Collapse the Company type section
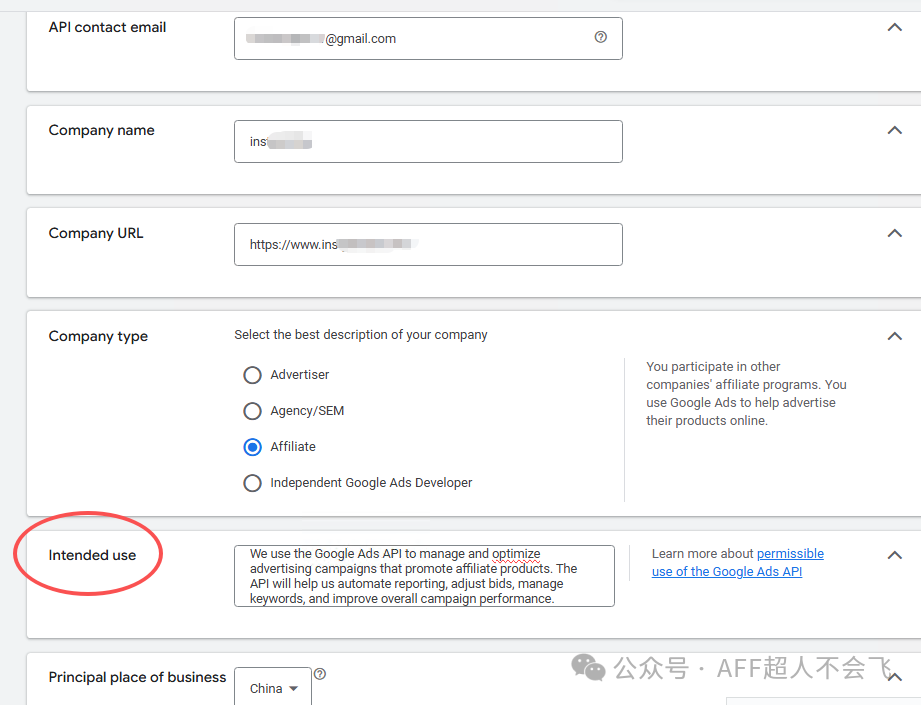 coord(895,336)
